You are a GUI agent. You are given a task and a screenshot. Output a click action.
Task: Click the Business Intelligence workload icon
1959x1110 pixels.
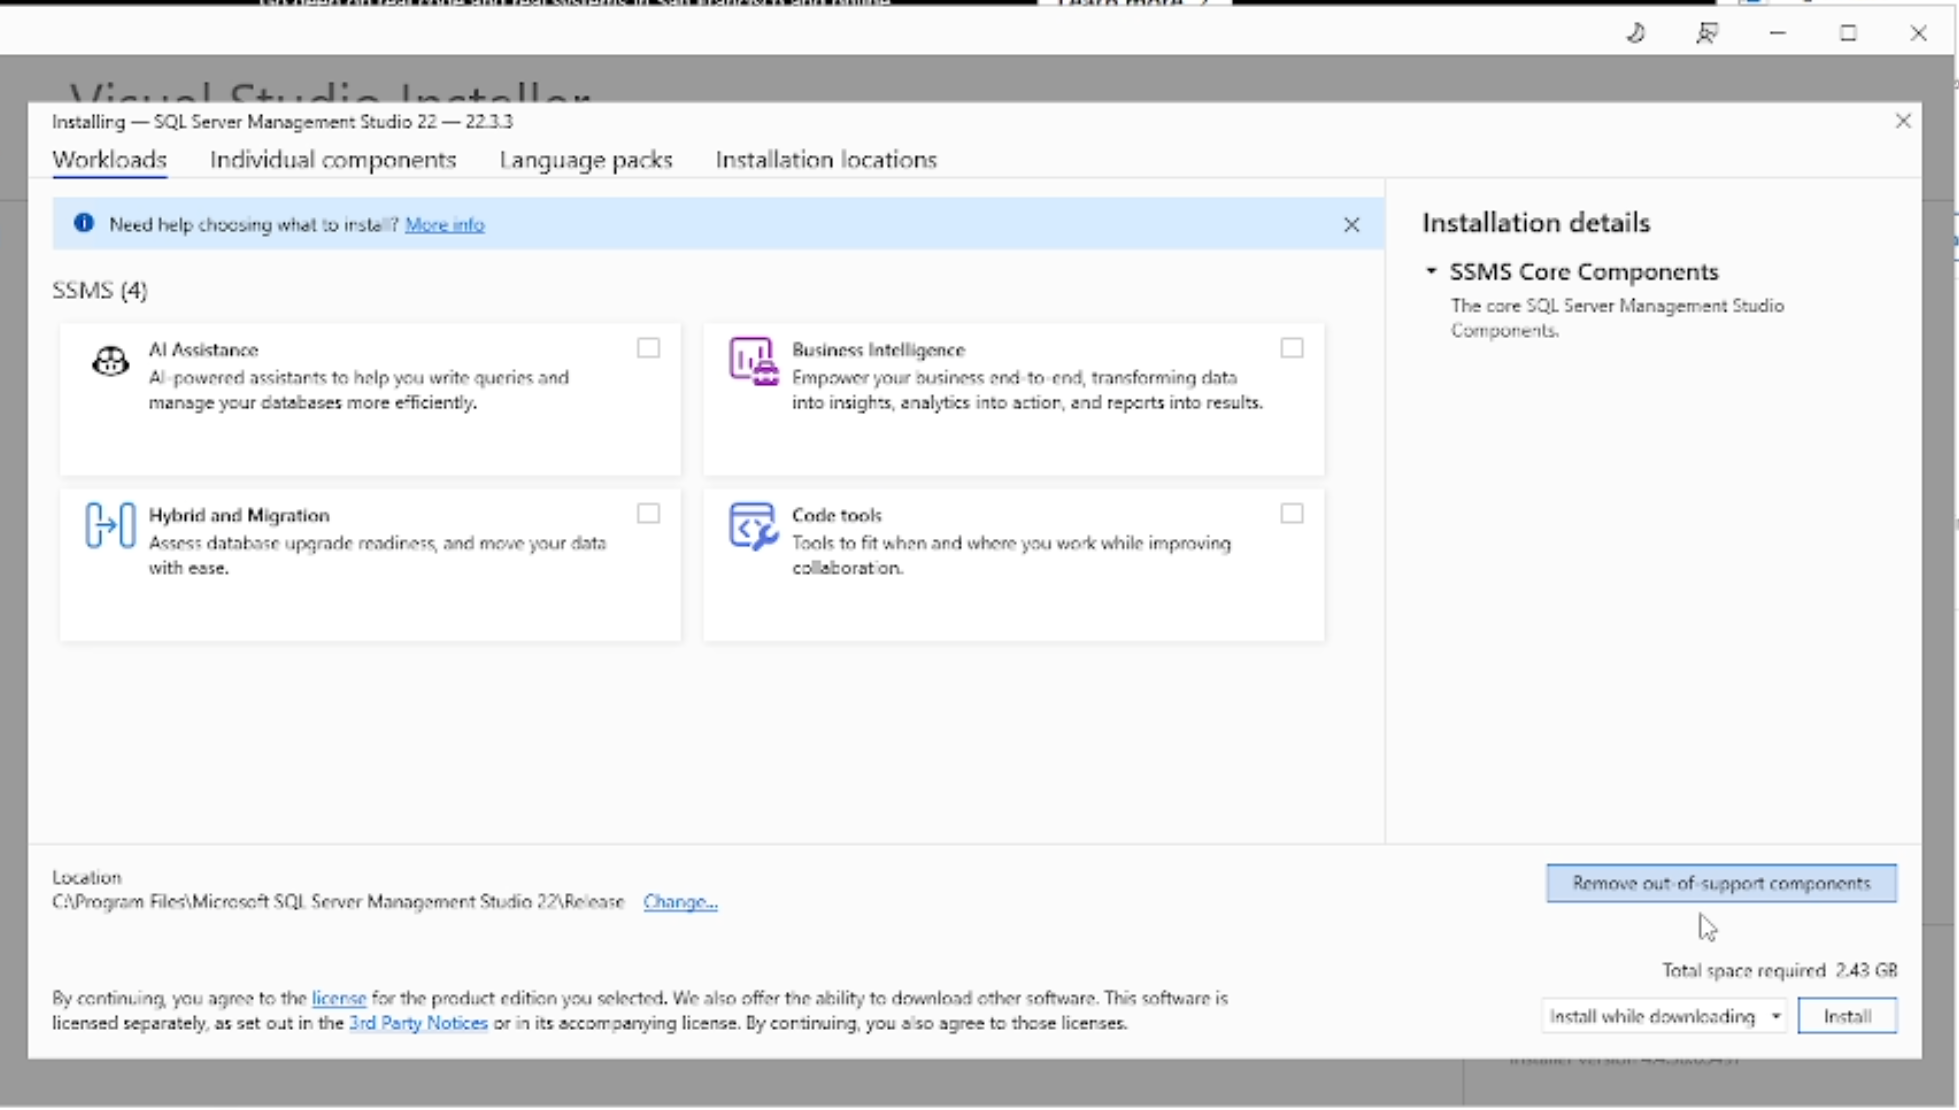752,361
